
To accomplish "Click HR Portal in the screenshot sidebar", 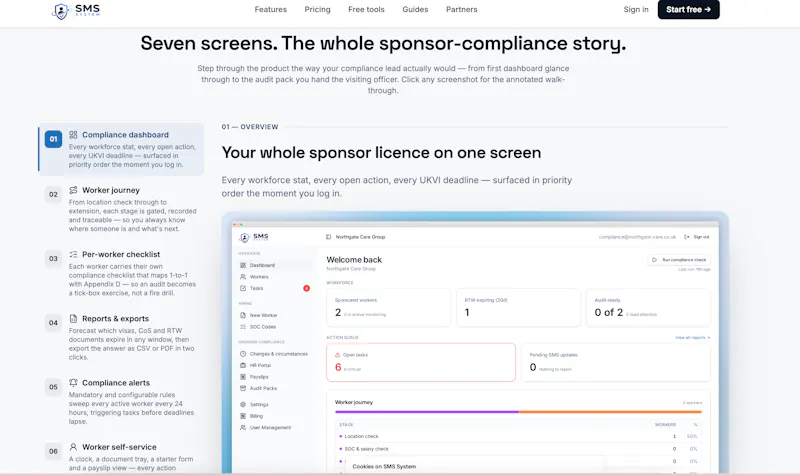I will click(275, 365).
